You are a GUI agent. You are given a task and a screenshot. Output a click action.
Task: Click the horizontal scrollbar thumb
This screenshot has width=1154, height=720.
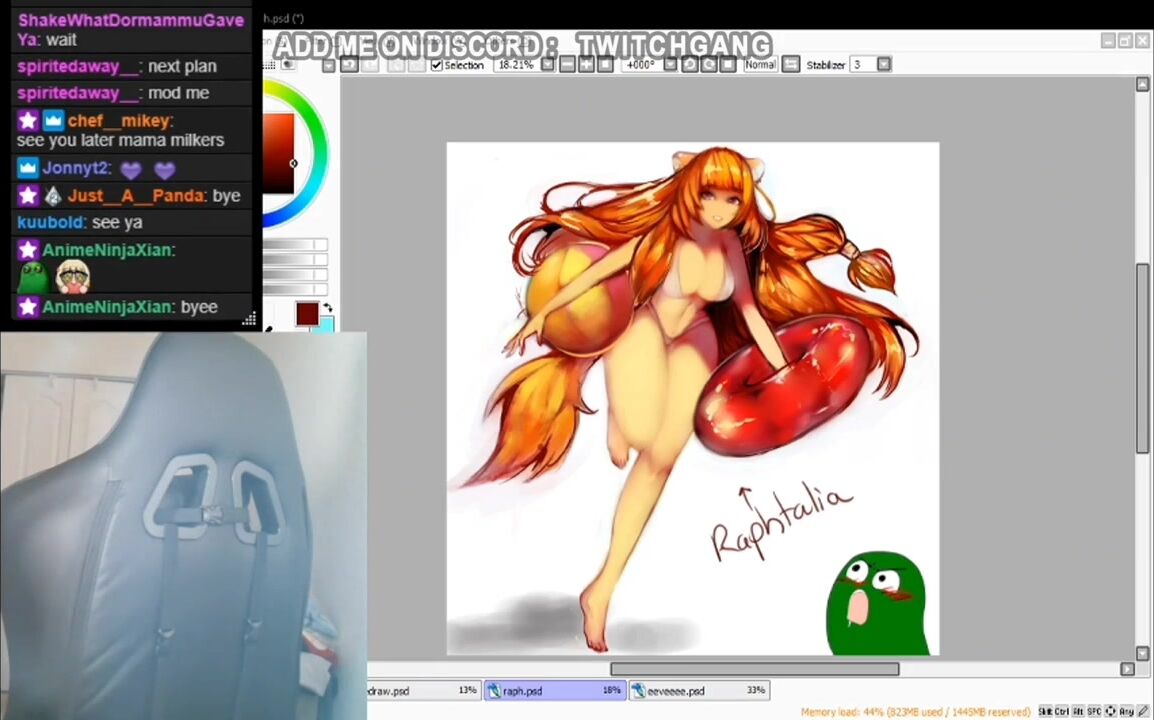point(754,668)
